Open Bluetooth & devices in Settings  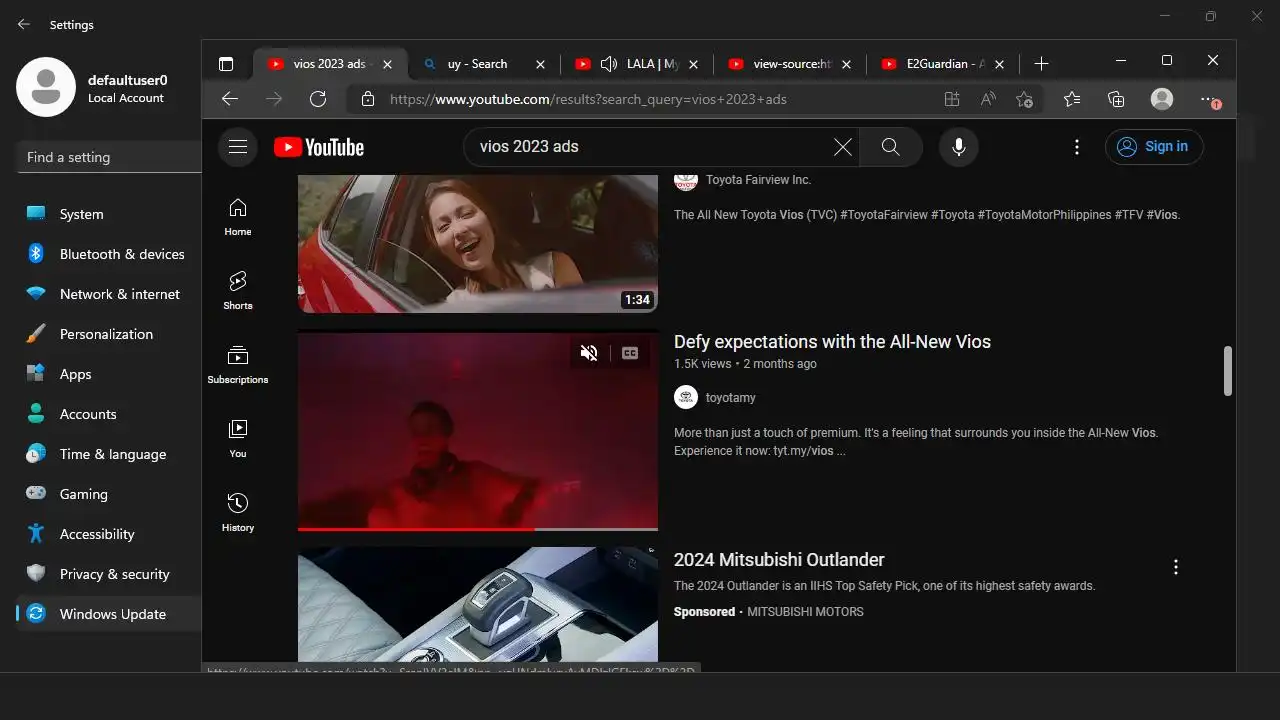[109, 254]
